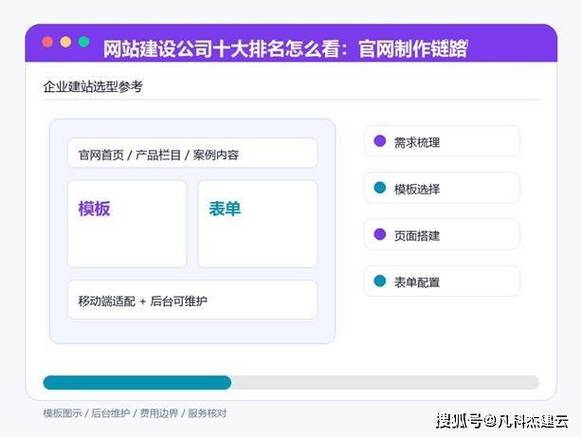Screen dimensions: 582x437
Task: Click the green window dot
Action: coord(84,42)
